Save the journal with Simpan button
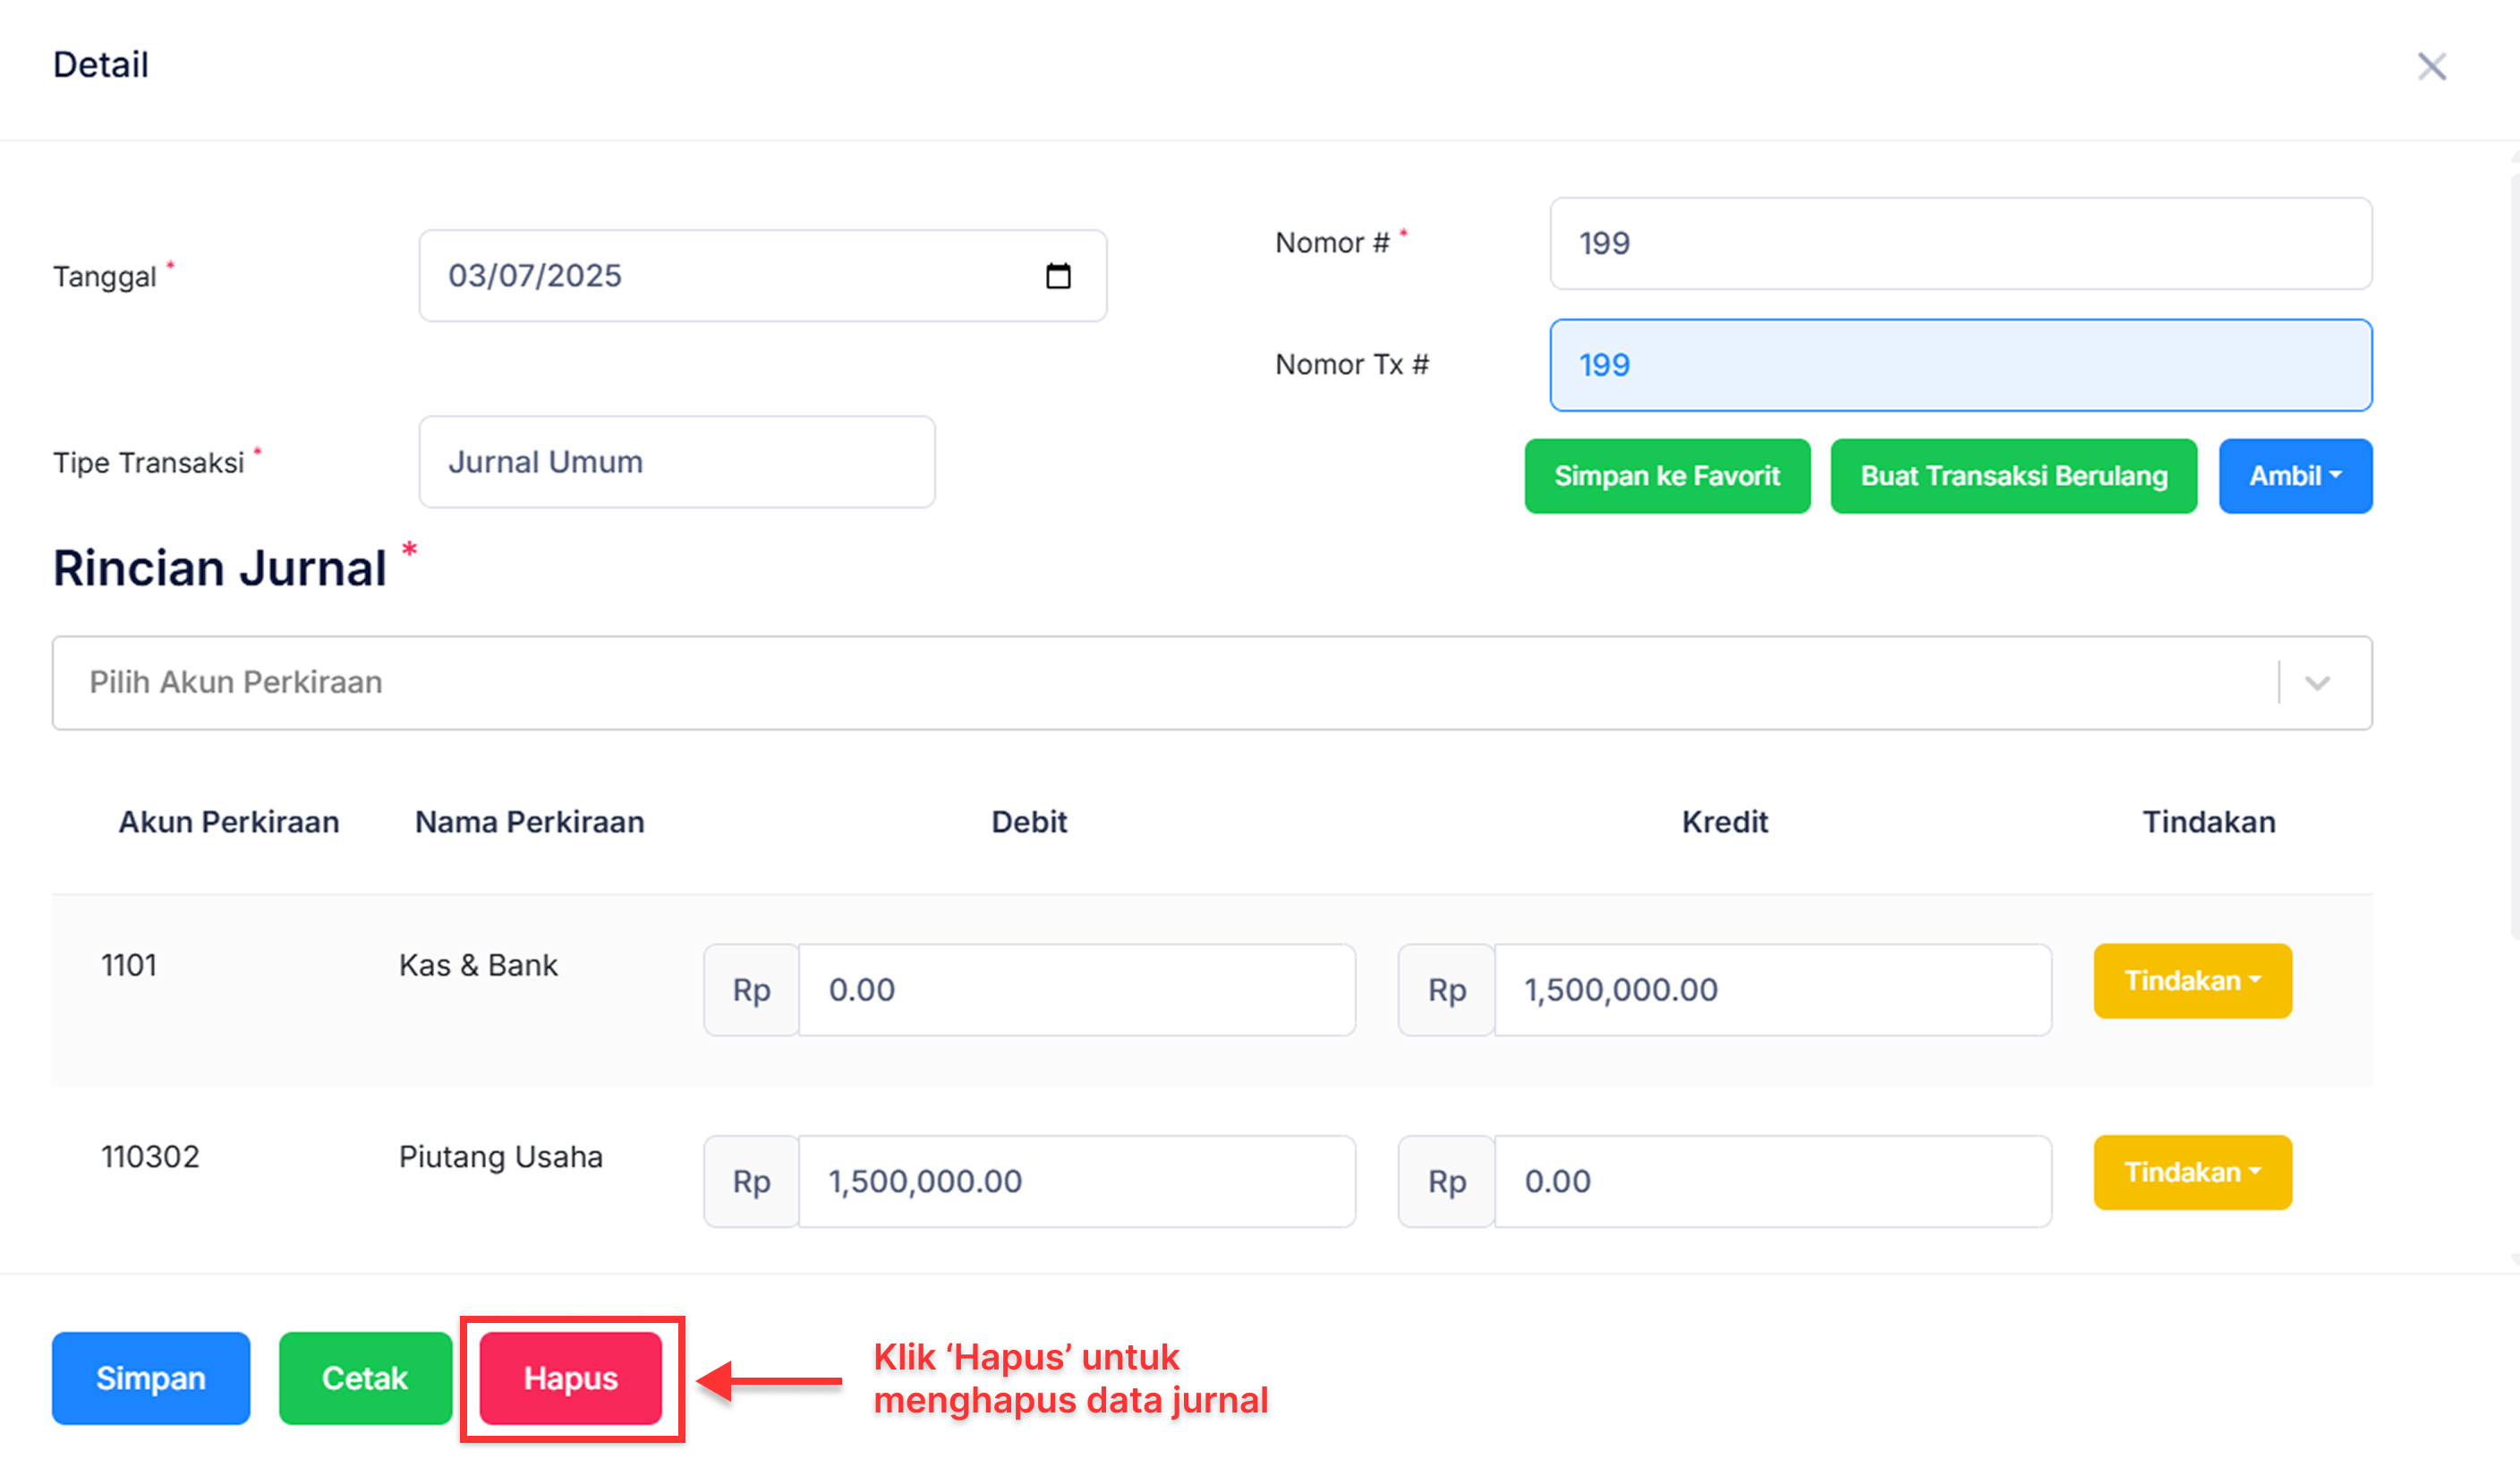The image size is (2520, 1468). [151, 1378]
